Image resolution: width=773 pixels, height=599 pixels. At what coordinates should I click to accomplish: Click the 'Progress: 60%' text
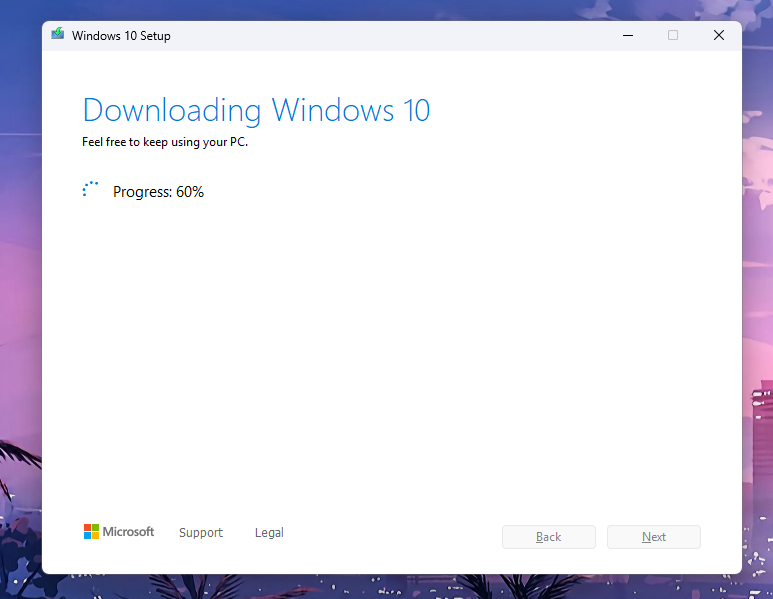[x=158, y=192]
